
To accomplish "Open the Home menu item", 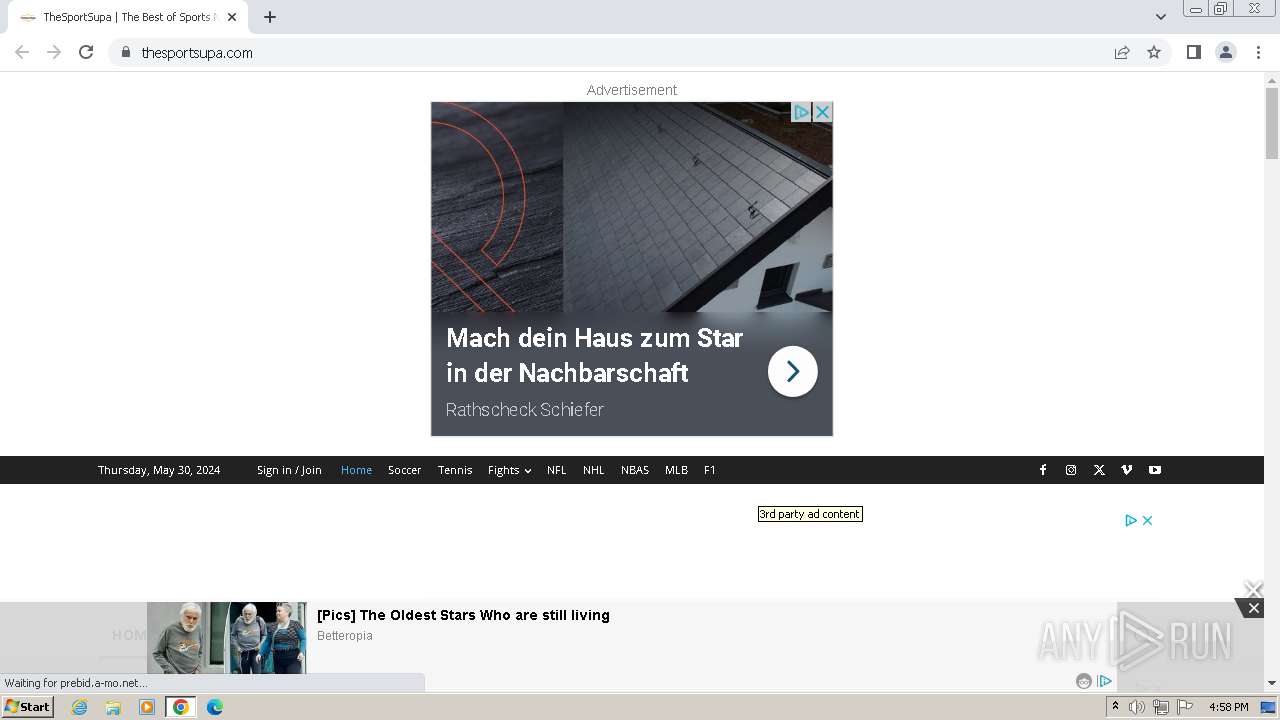I will 356,470.
